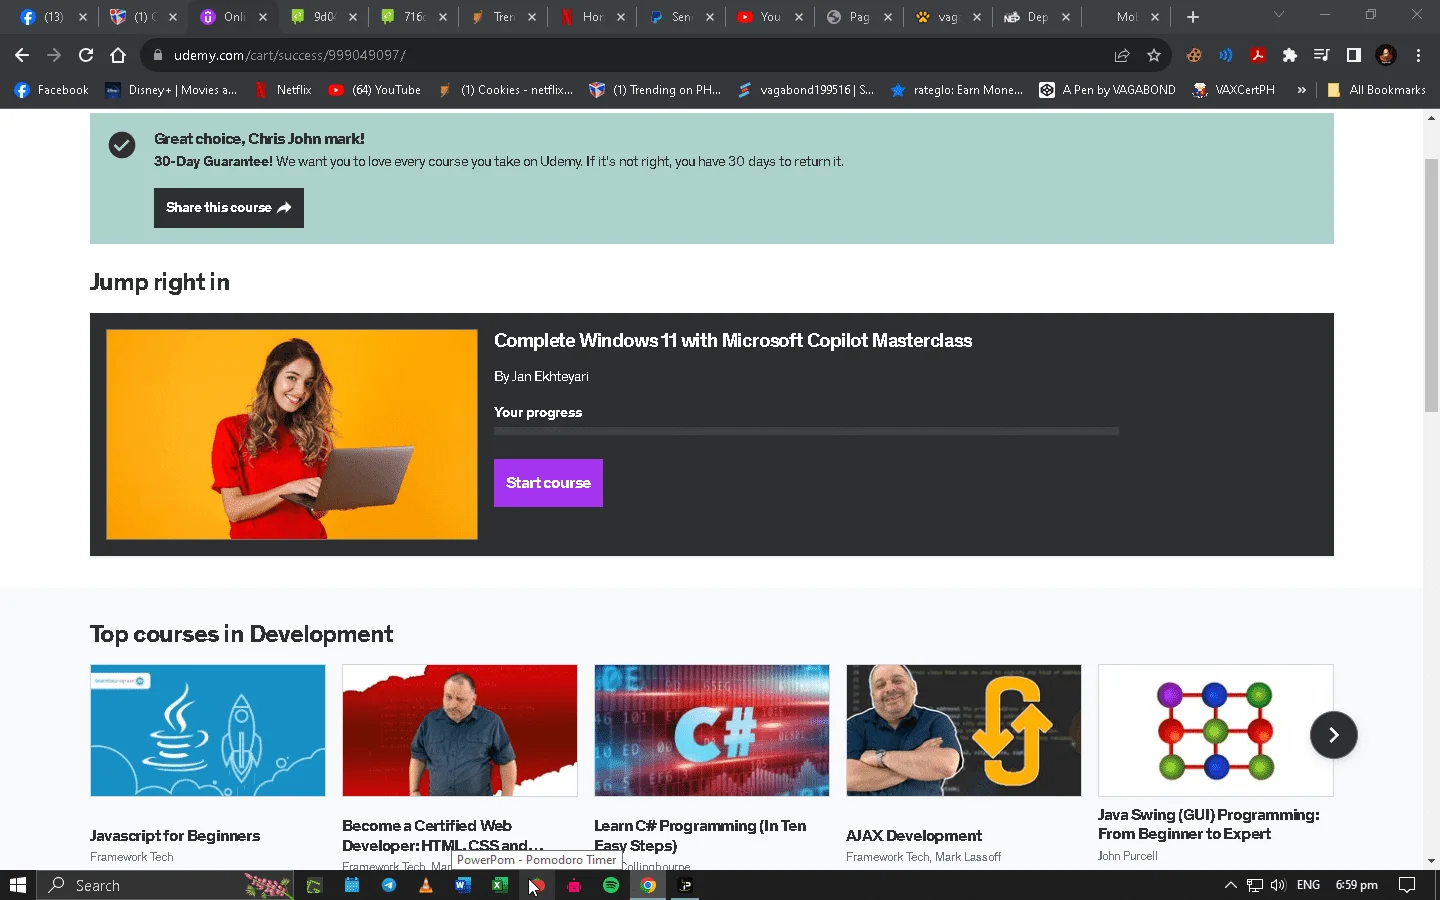
Task: Toggle the browser side panel icon
Action: (x=1353, y=55)
